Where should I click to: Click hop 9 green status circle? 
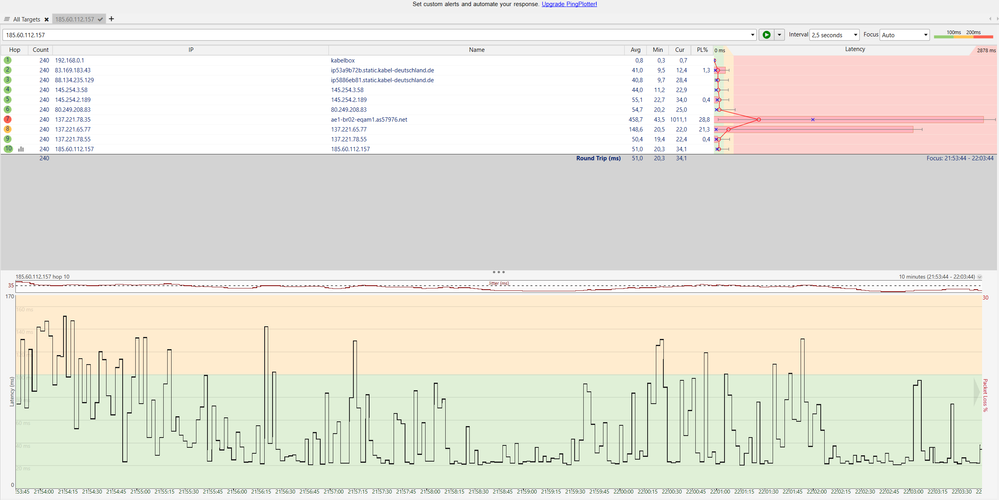coord(8,139)
